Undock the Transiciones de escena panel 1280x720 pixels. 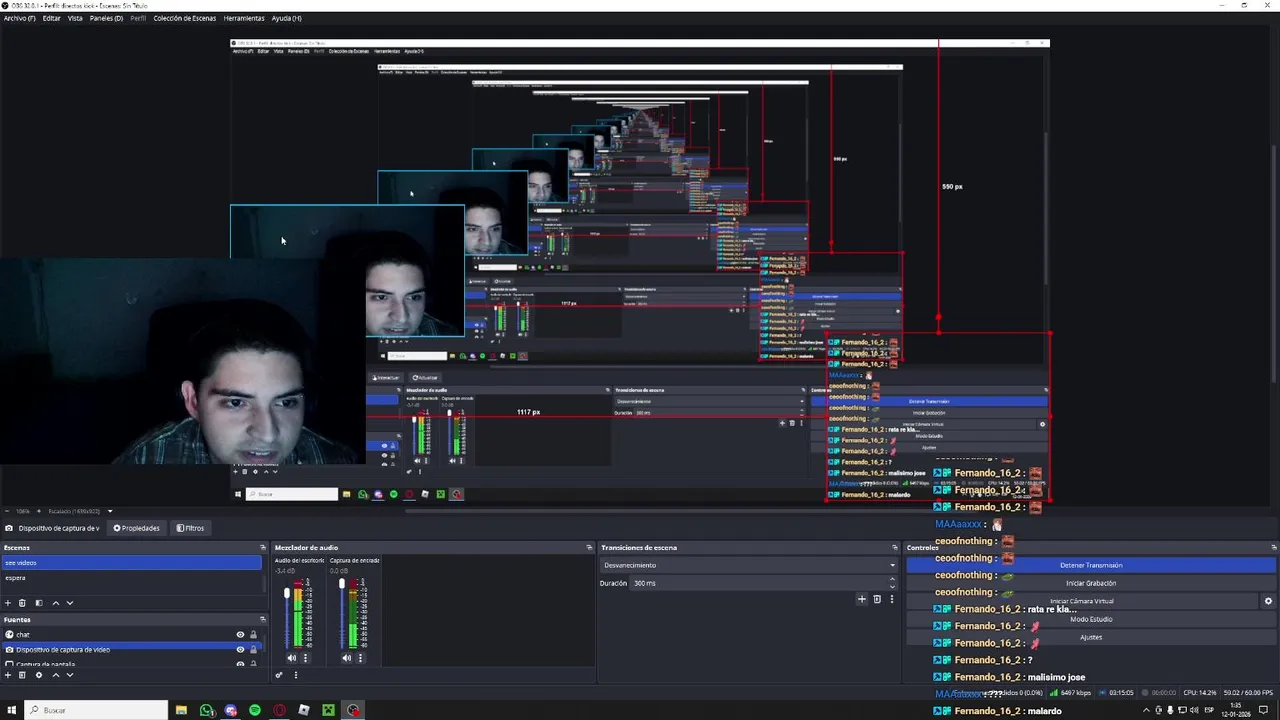click(x=894, y=548)
